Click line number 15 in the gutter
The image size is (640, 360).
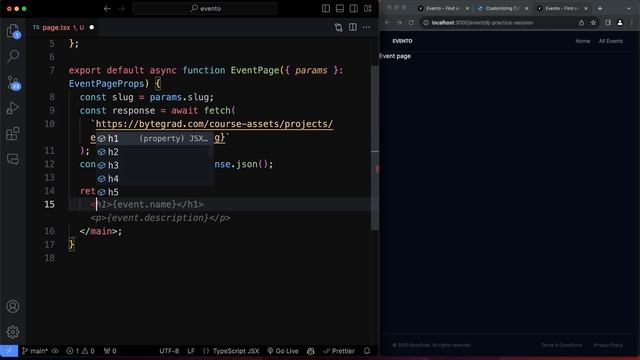pos(49,204)
